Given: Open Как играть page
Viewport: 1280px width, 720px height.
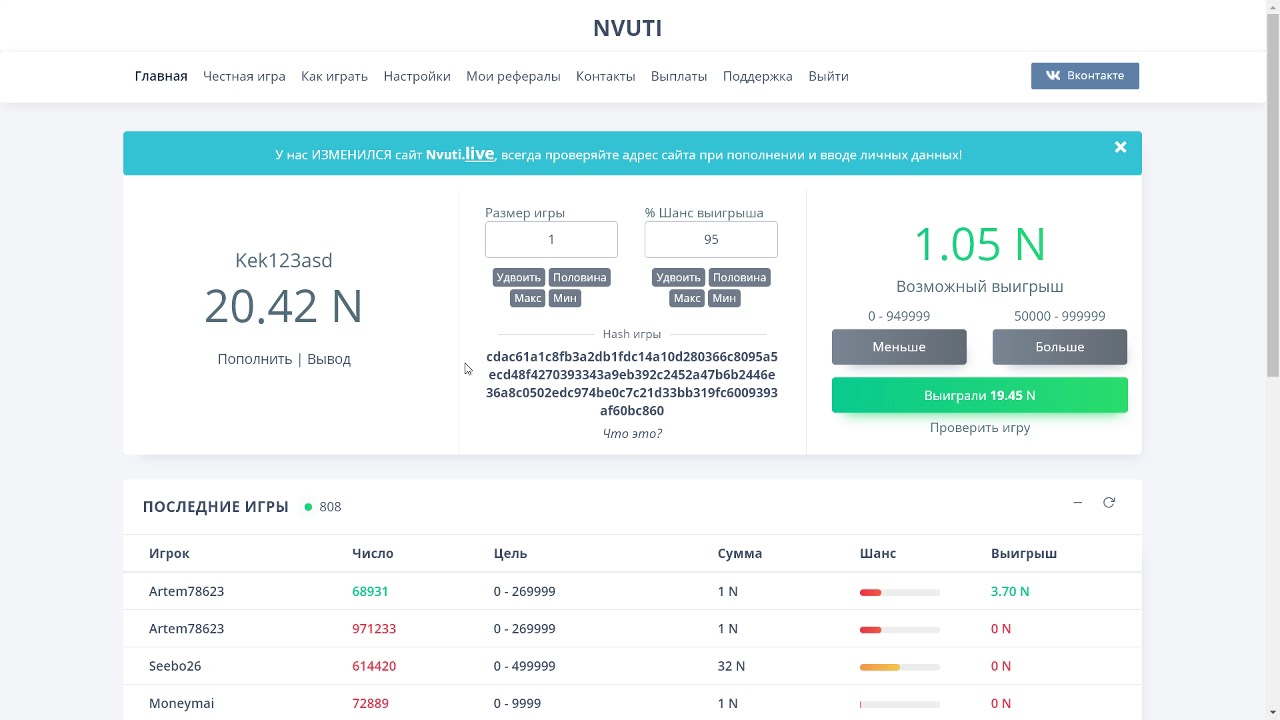Looking at the screenshot, I should (334, 76).
